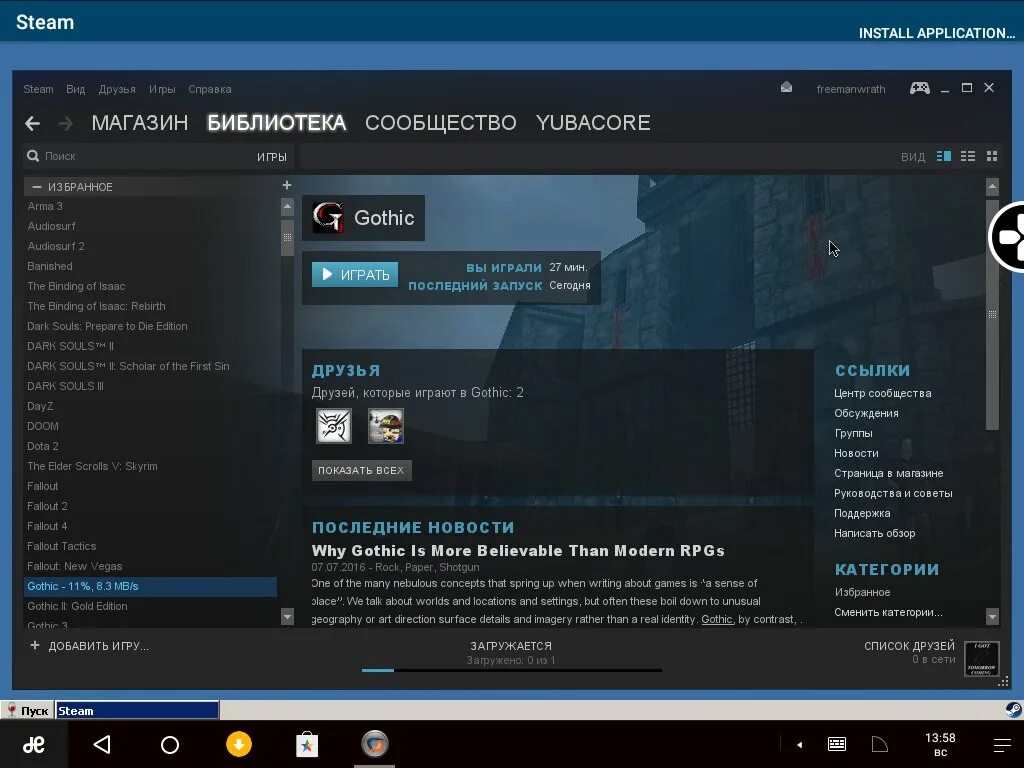Launch Big Picture mode gamepad icon
The height and width of the screenshot is (768, 1024).
920,88
